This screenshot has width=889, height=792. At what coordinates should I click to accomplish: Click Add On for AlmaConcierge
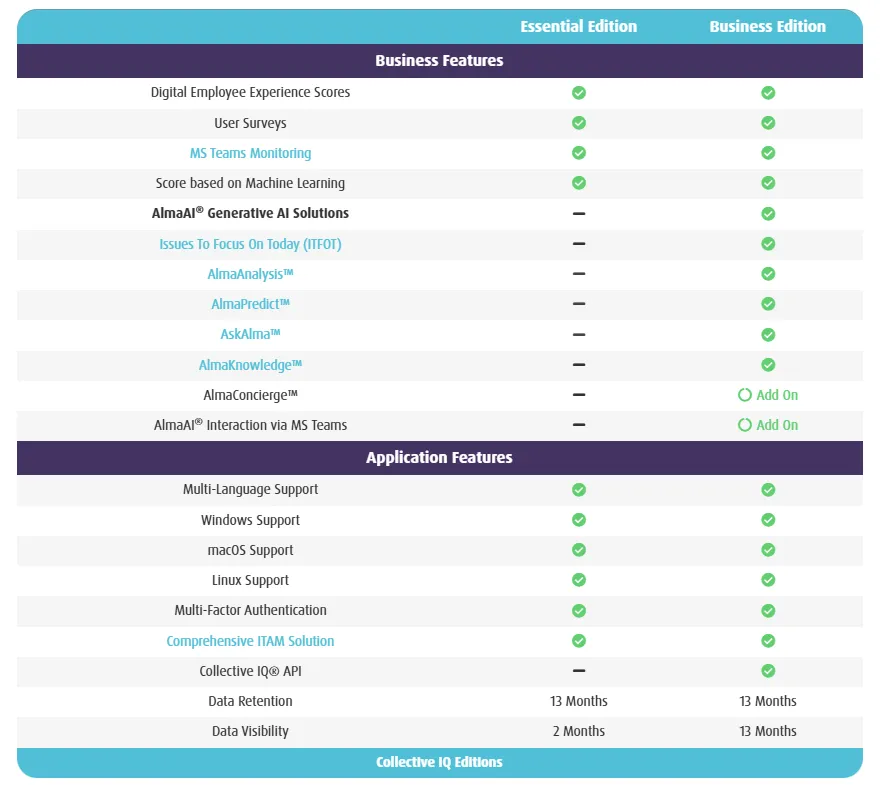coord(768,395)
